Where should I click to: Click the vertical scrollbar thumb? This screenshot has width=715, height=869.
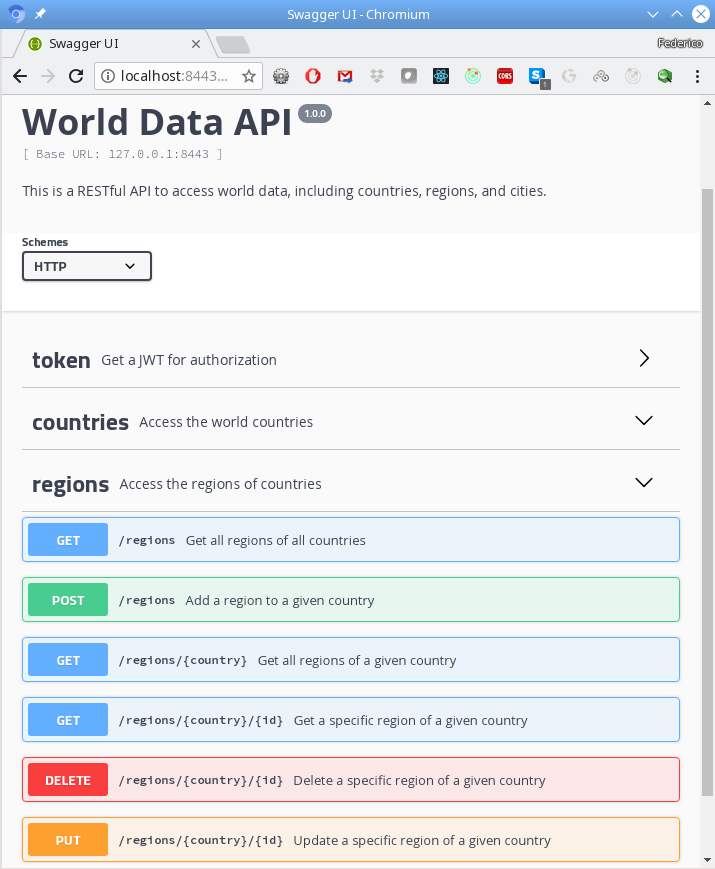click(707, 492)
